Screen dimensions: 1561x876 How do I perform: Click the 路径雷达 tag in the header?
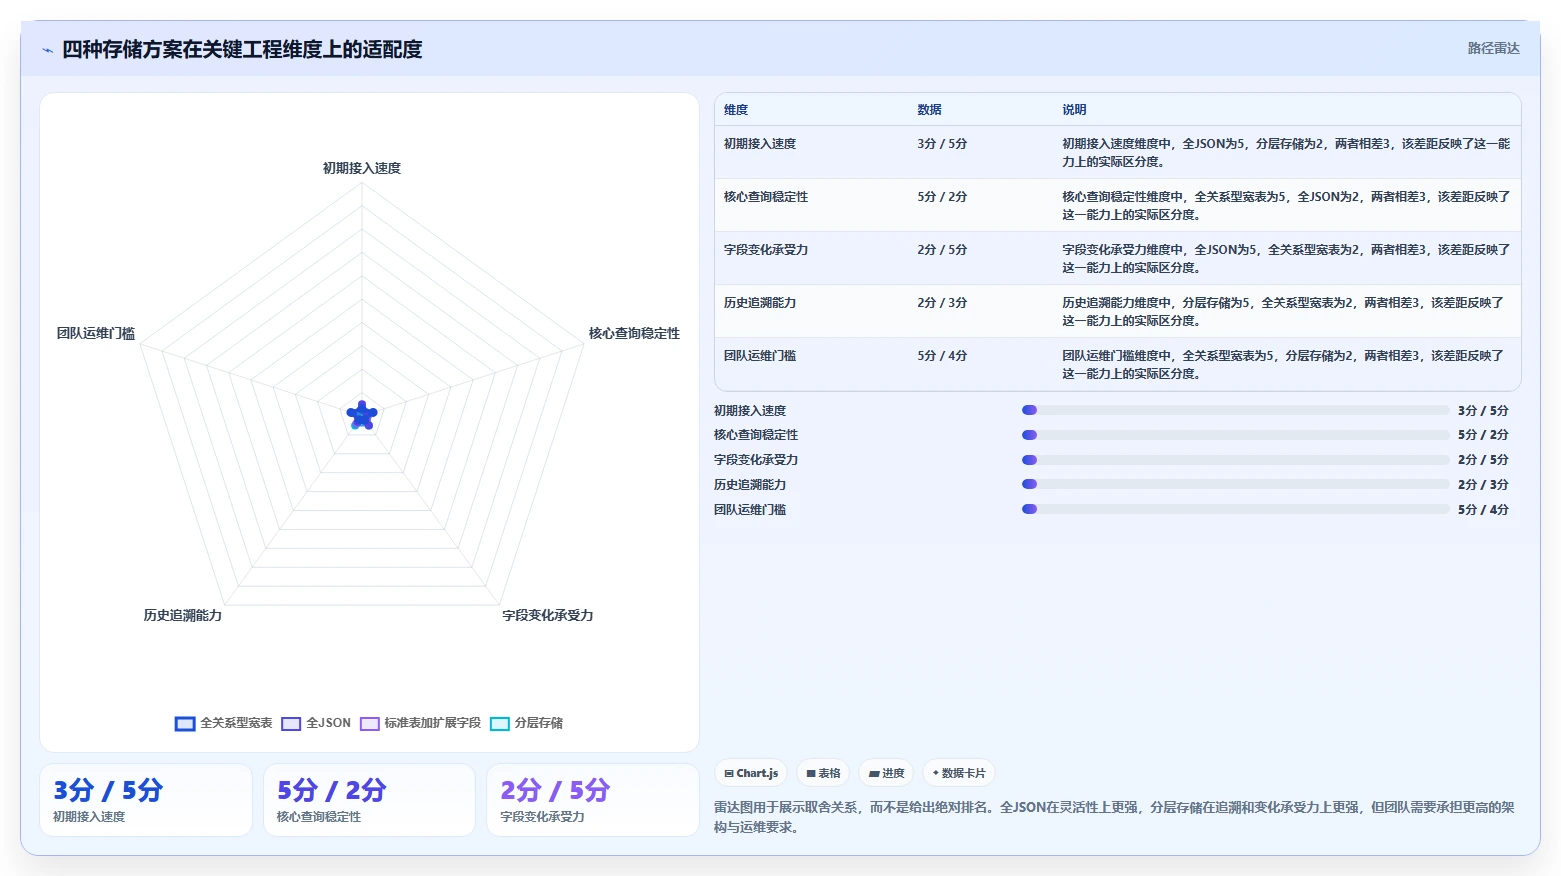(x=1493, y=48)
